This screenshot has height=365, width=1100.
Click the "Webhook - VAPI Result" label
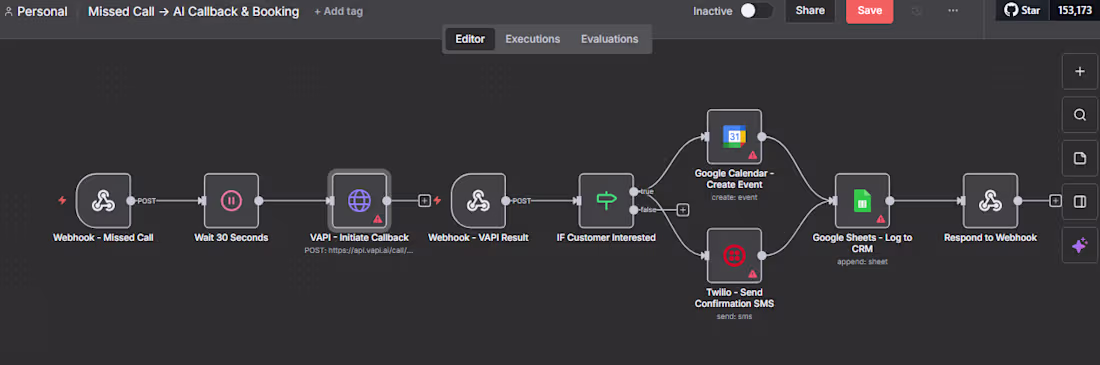[x=478, y=238]
